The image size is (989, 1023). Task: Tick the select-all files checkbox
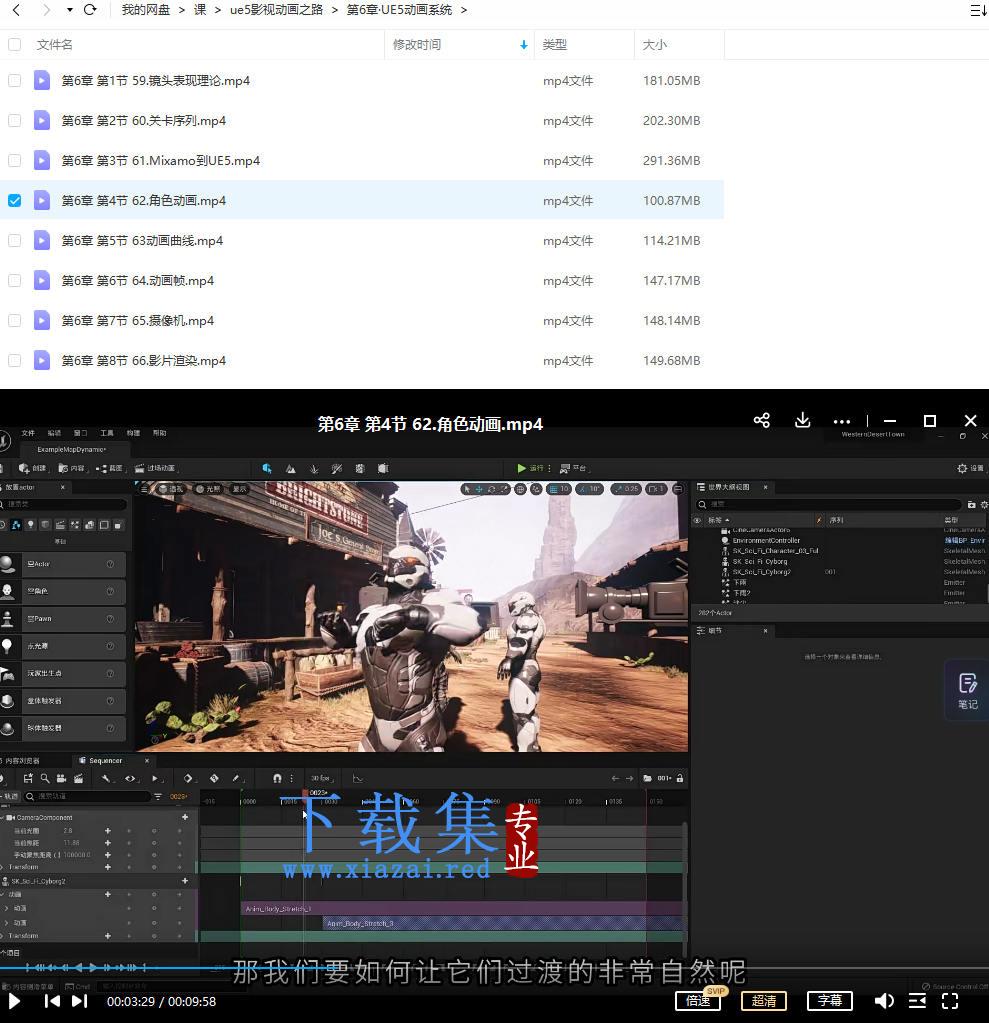14,44
